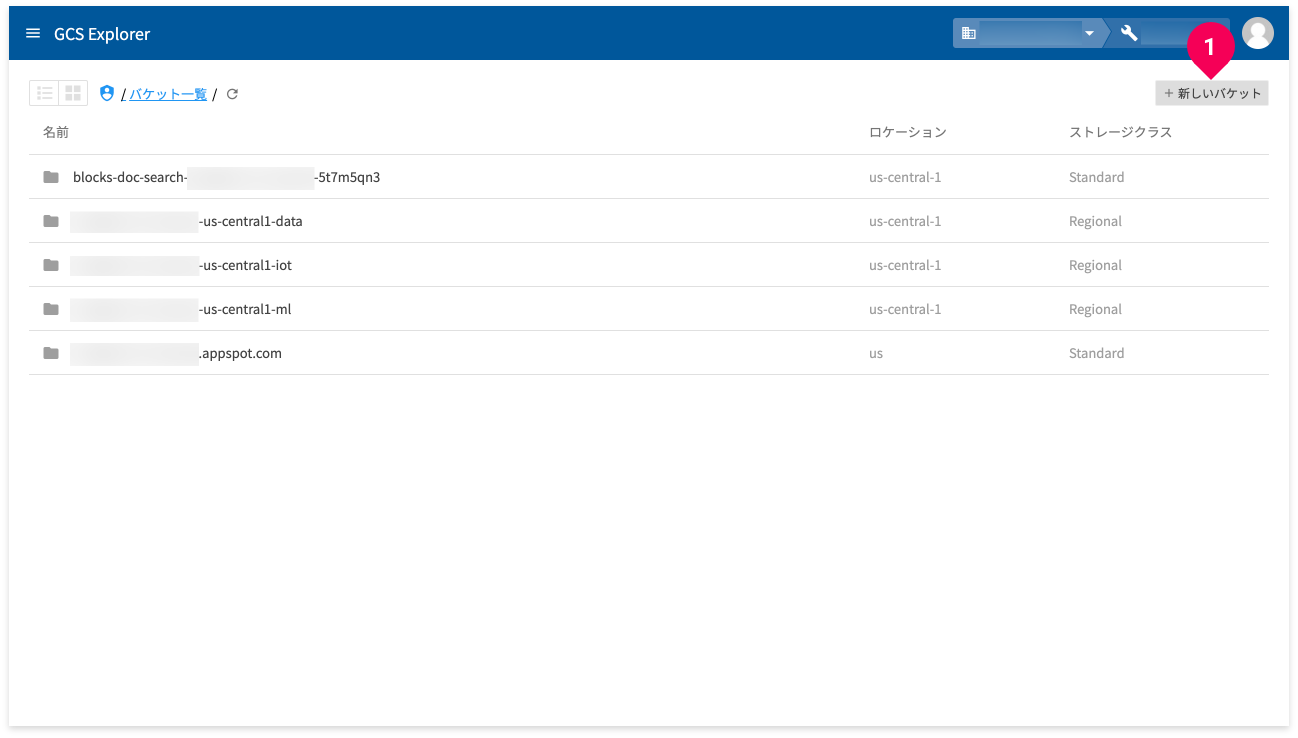Create a new bucket with 新しいバケット
Image resolution: width=1298 pixels, height=738 pixels.
click(x=1212, y=93)
